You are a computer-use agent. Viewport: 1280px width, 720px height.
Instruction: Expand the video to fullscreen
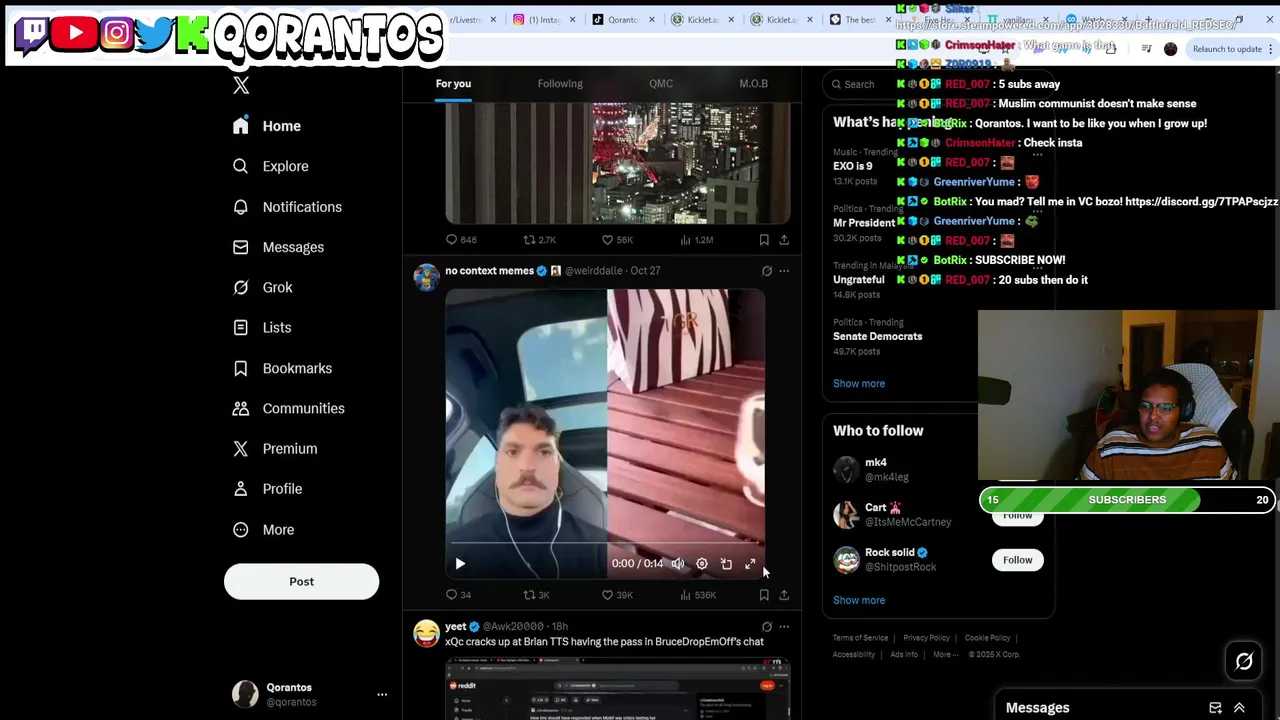(750, 564)
